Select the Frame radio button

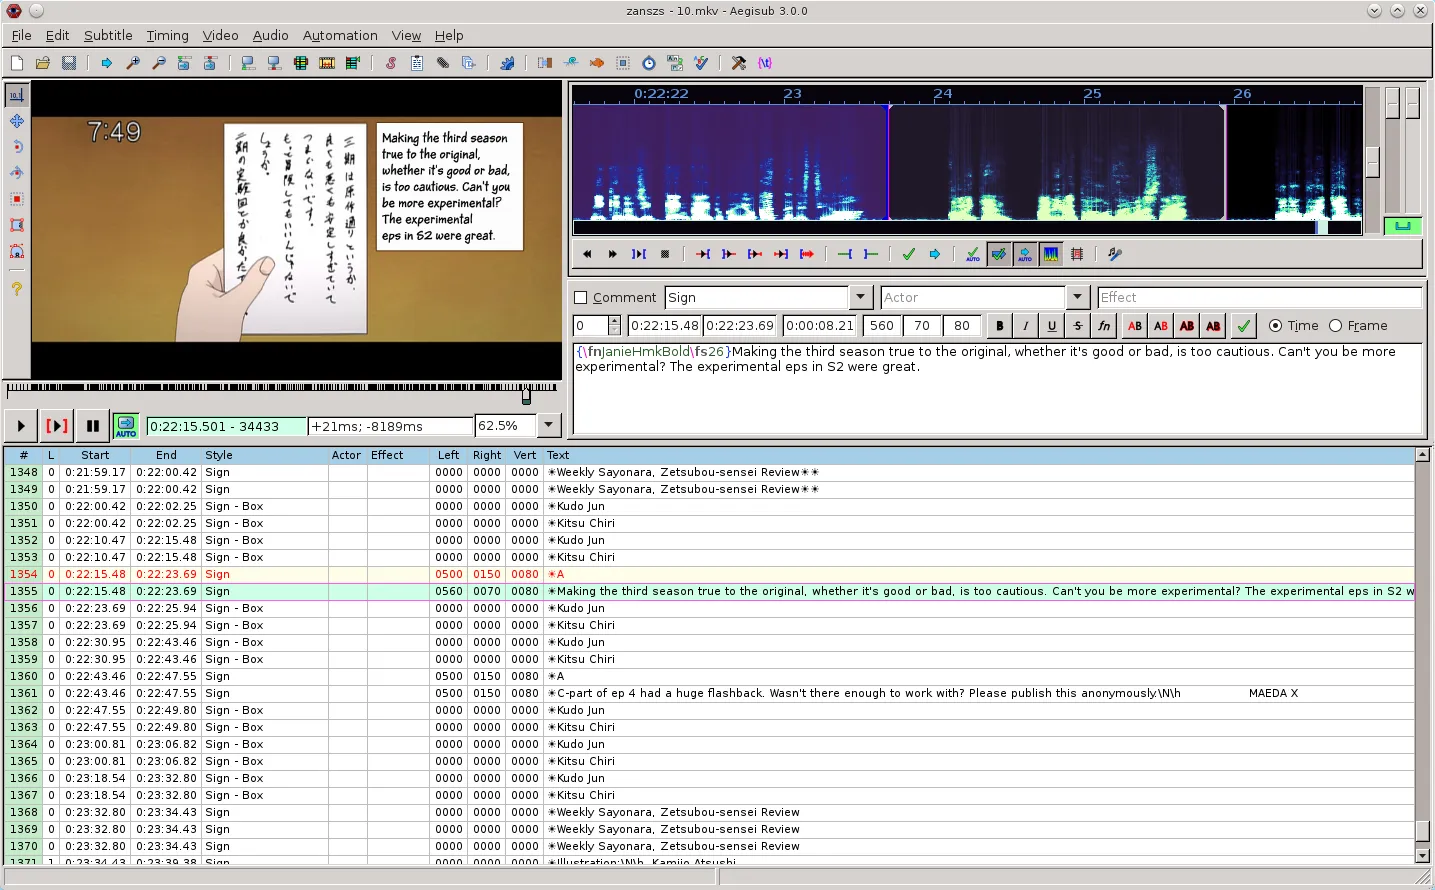point(1335,326)
